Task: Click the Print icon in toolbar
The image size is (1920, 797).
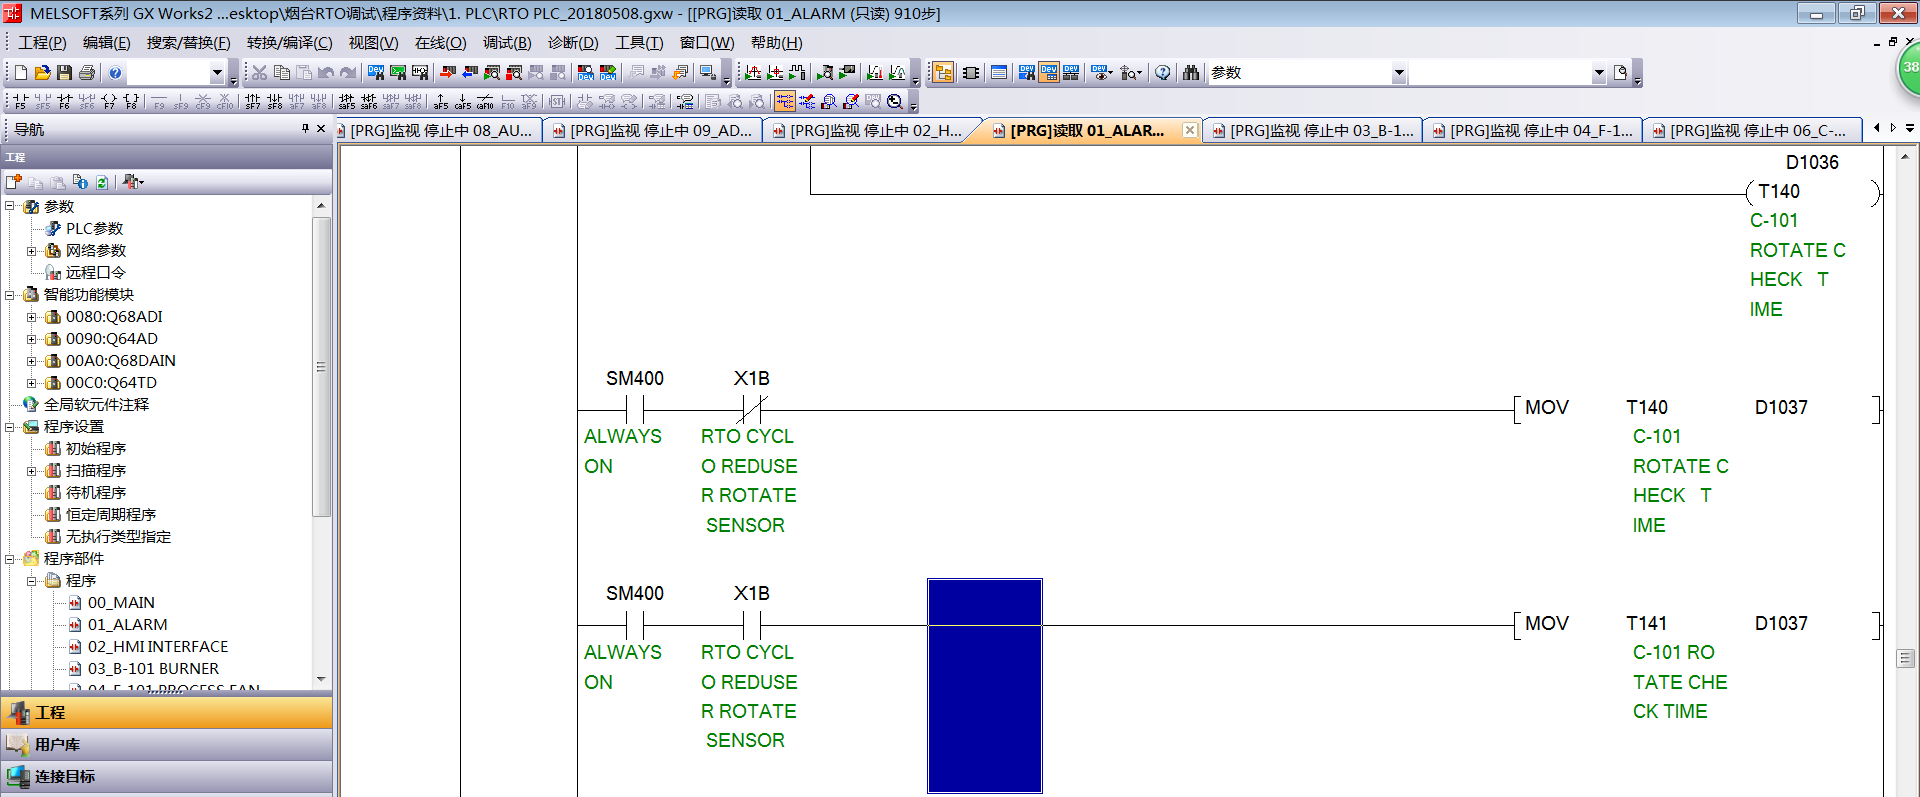Action: point(87,73)
